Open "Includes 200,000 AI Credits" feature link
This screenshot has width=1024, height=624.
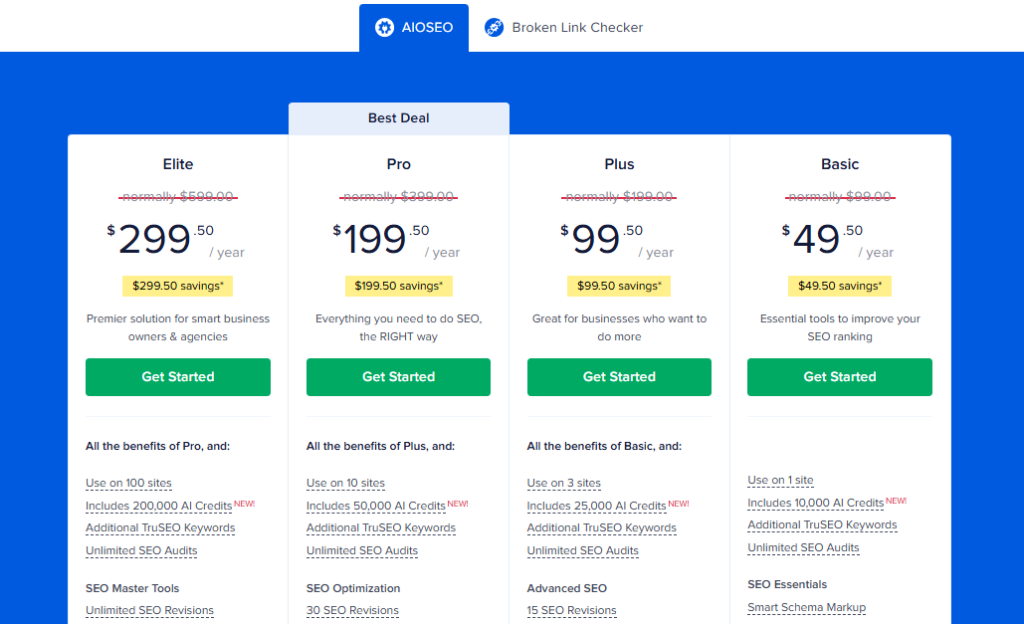159,506
